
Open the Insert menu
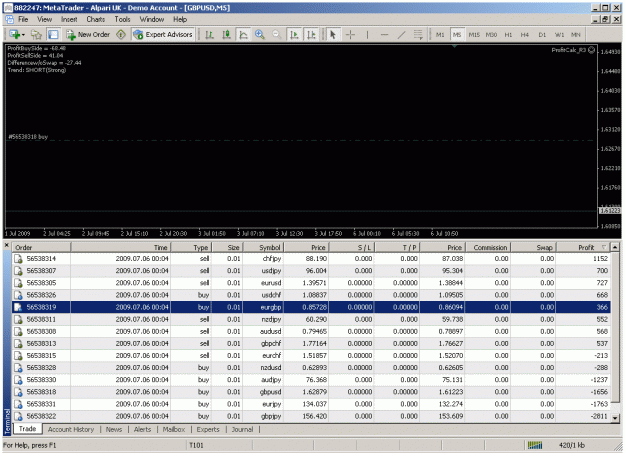pyautogui.click(x=69, y=19)
